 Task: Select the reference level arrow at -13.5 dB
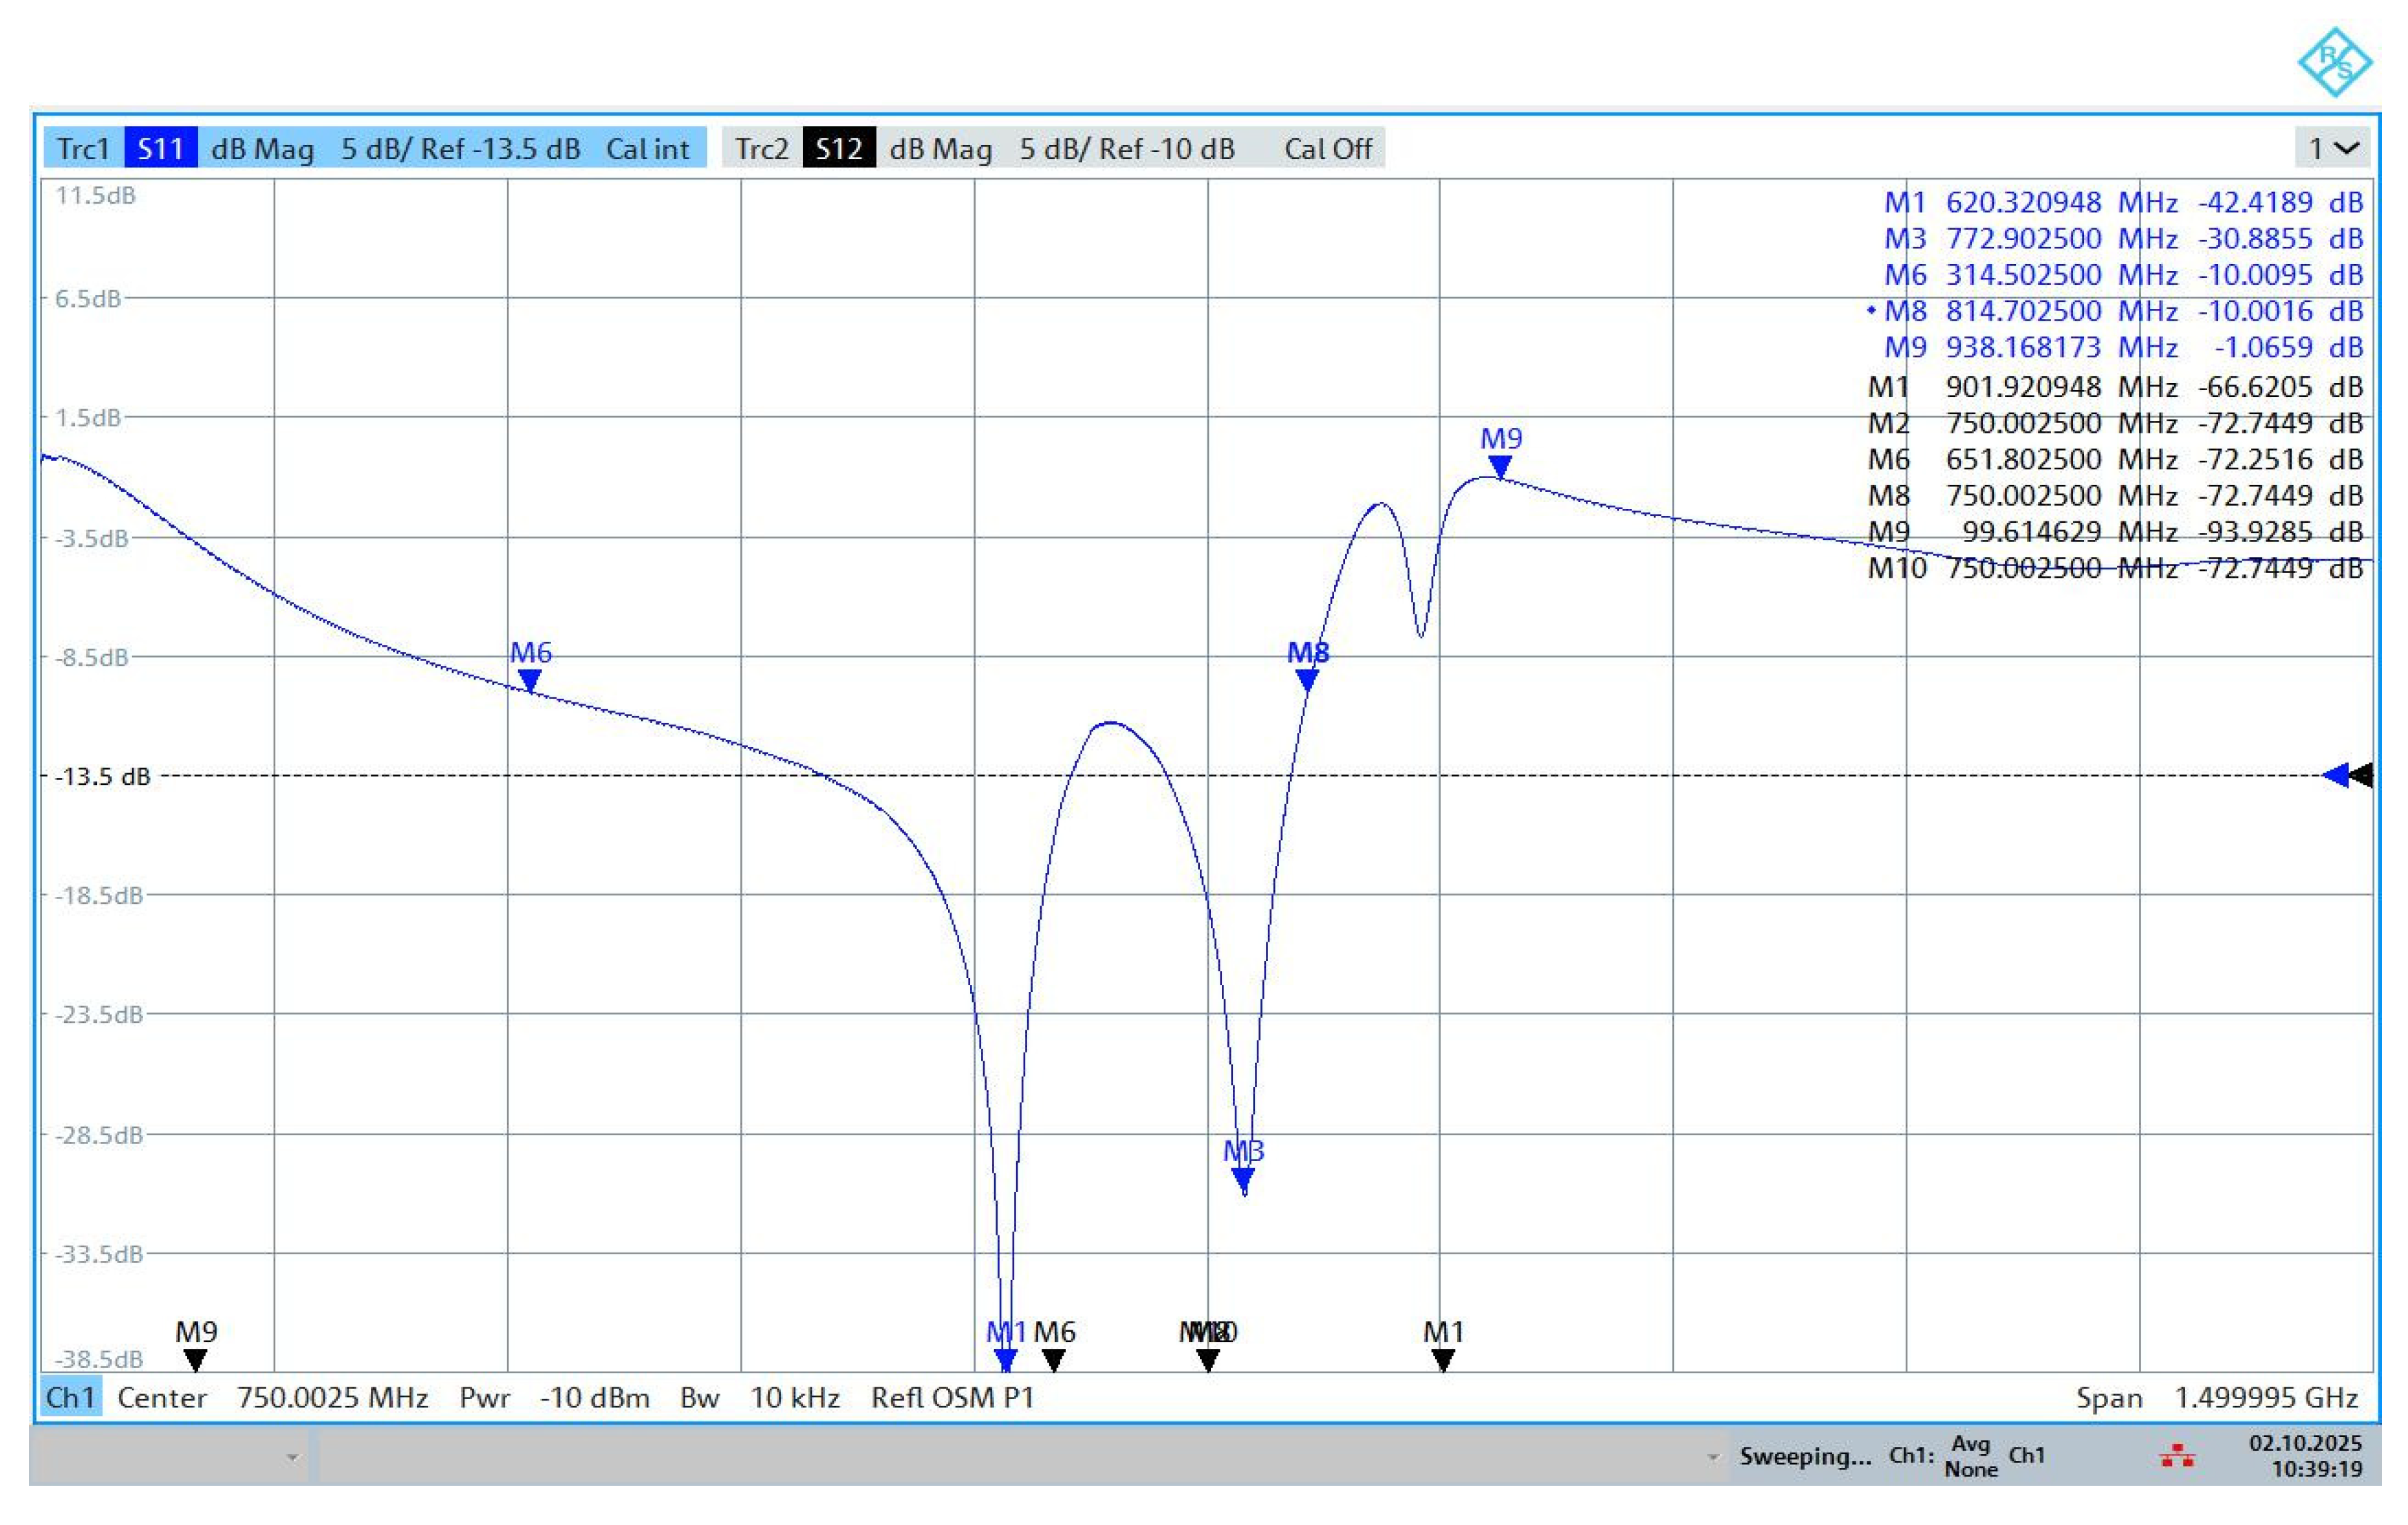click(2347, 775)
